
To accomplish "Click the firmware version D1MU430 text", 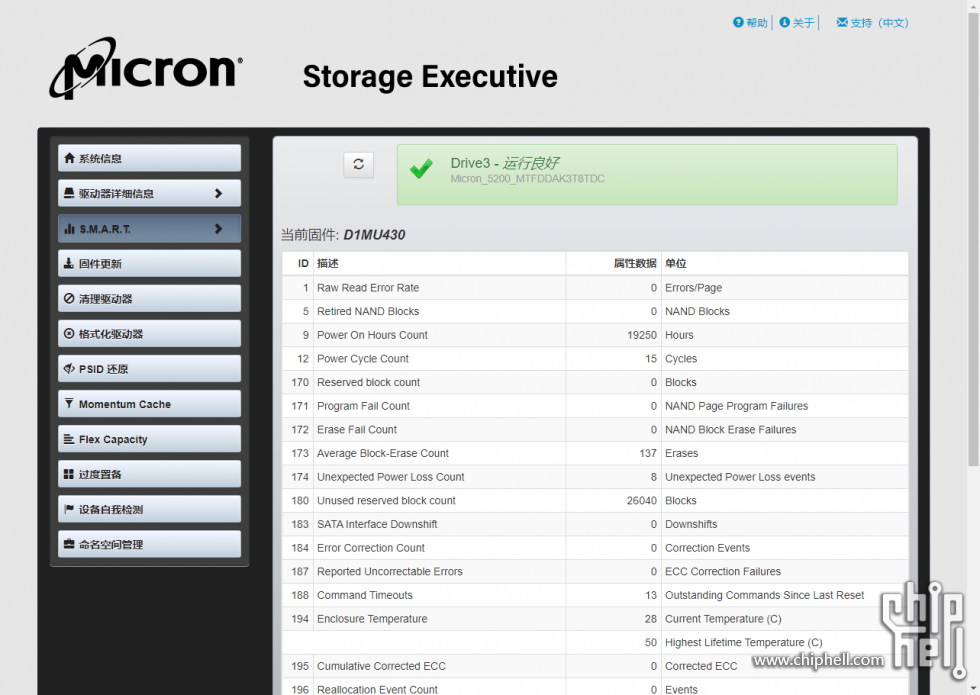I will pyautogui.click(x=374, y=235).
